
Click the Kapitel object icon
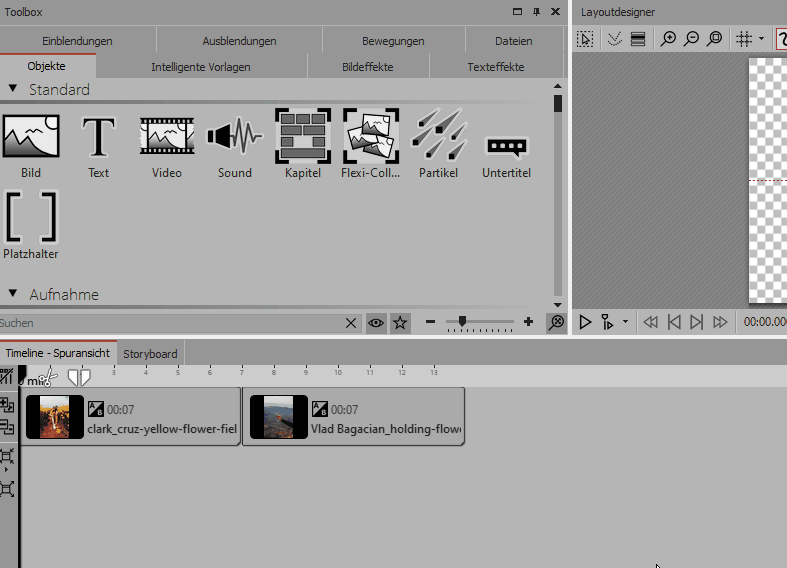coord(302,137)
